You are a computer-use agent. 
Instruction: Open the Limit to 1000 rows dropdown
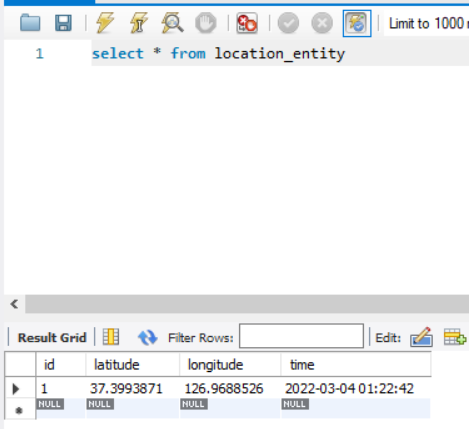426,23
